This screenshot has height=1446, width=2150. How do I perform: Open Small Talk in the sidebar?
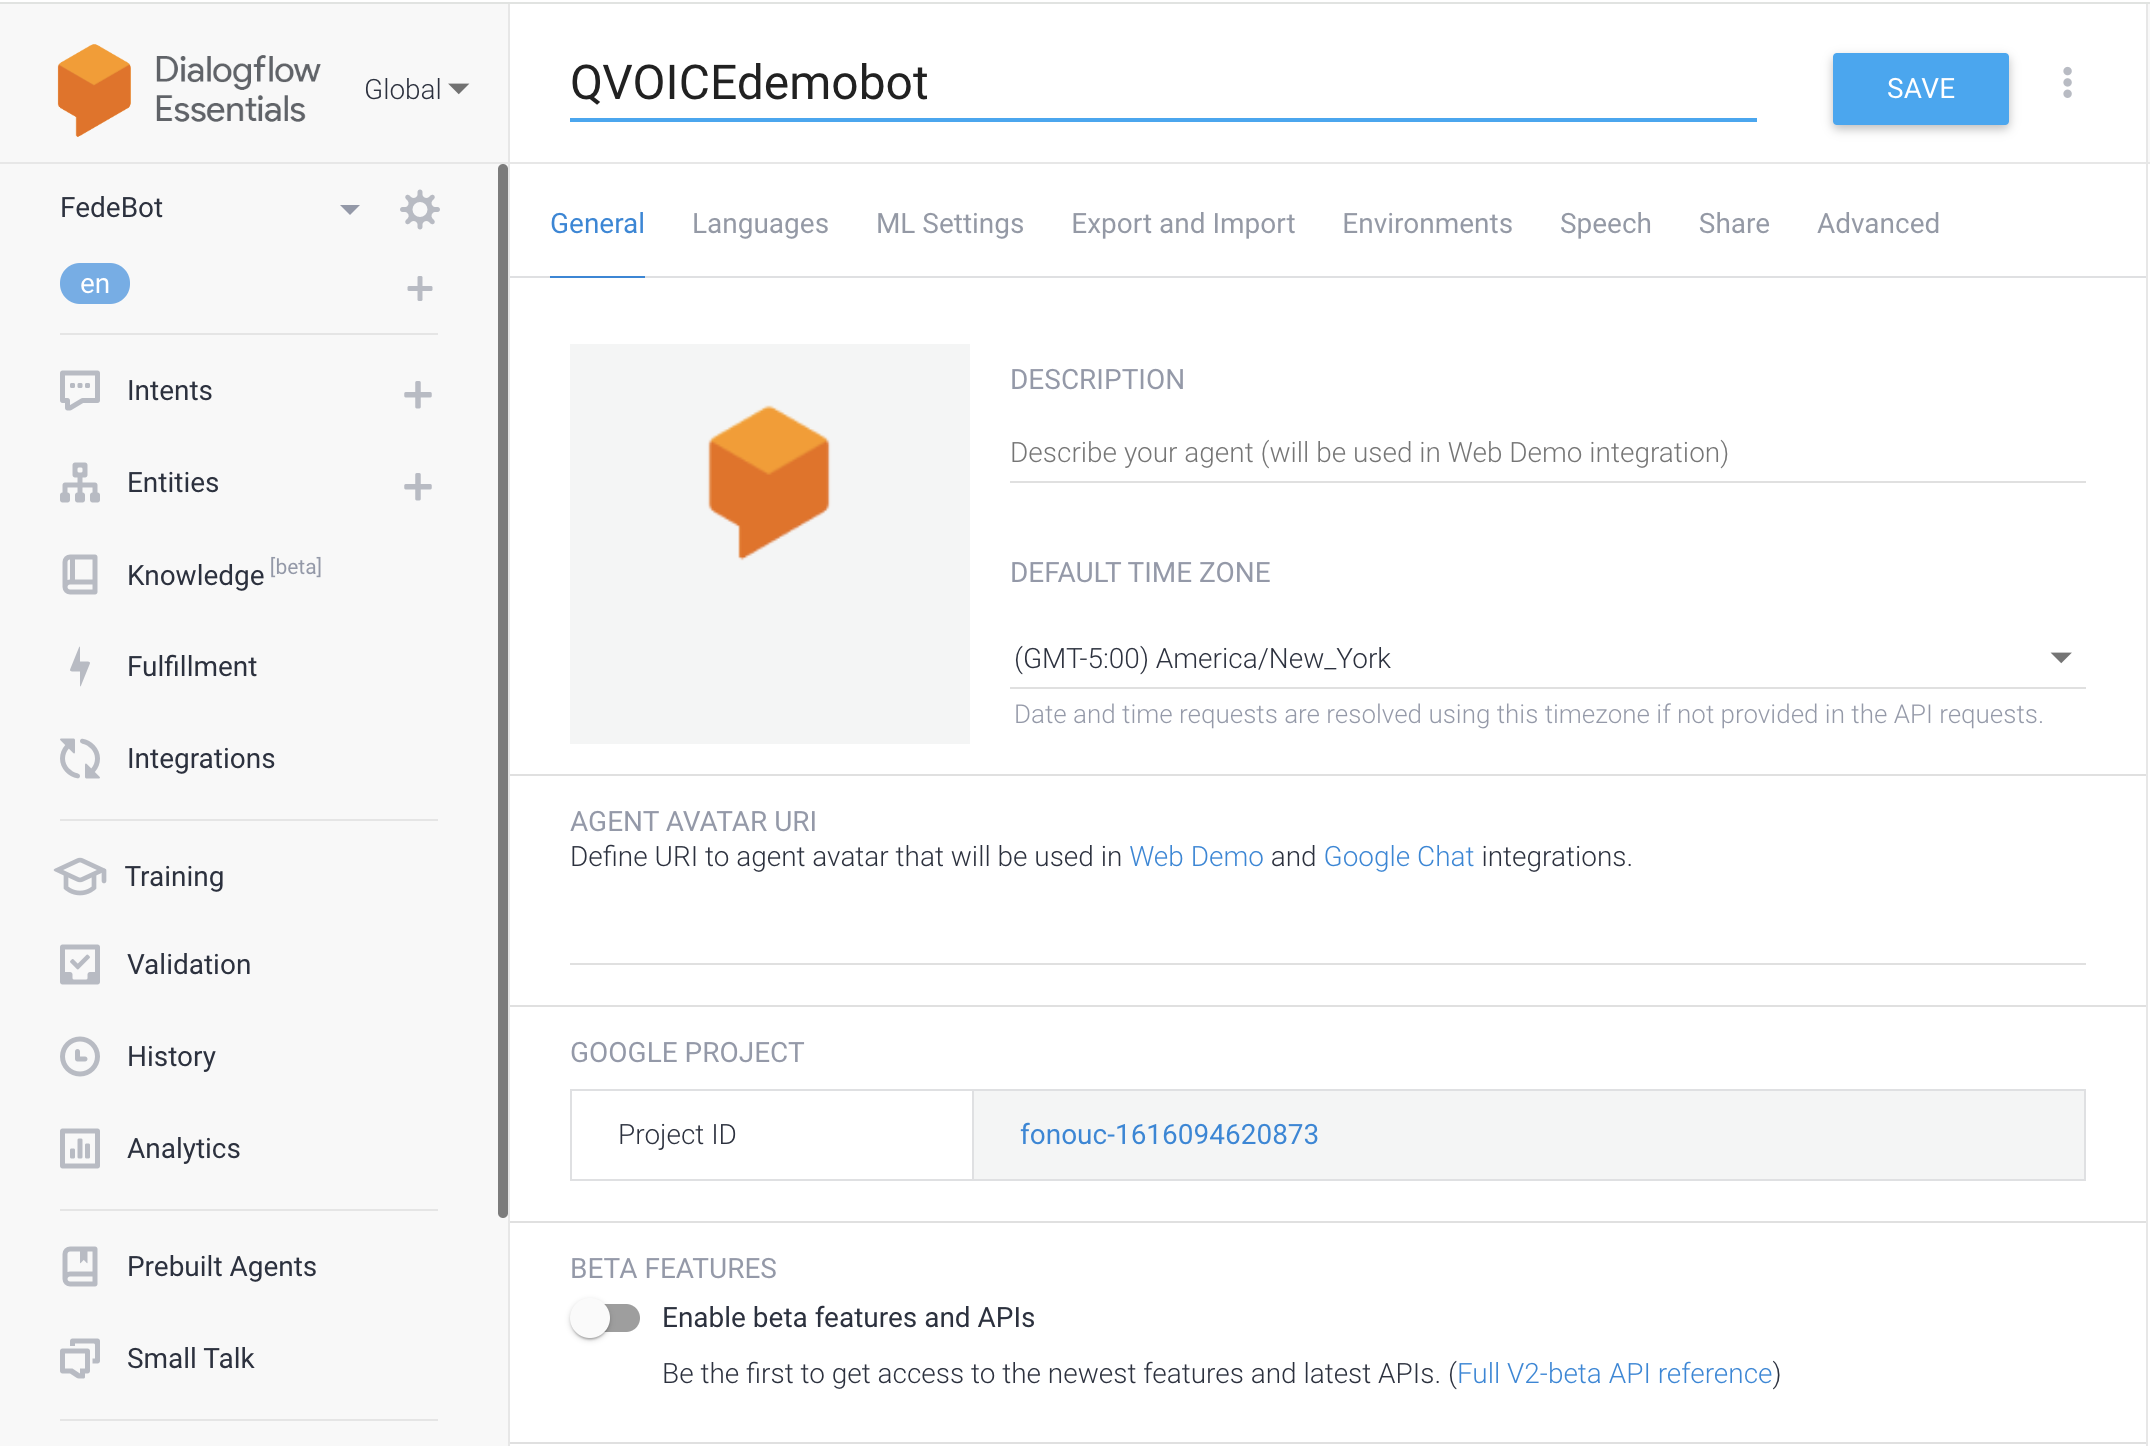191,1359
